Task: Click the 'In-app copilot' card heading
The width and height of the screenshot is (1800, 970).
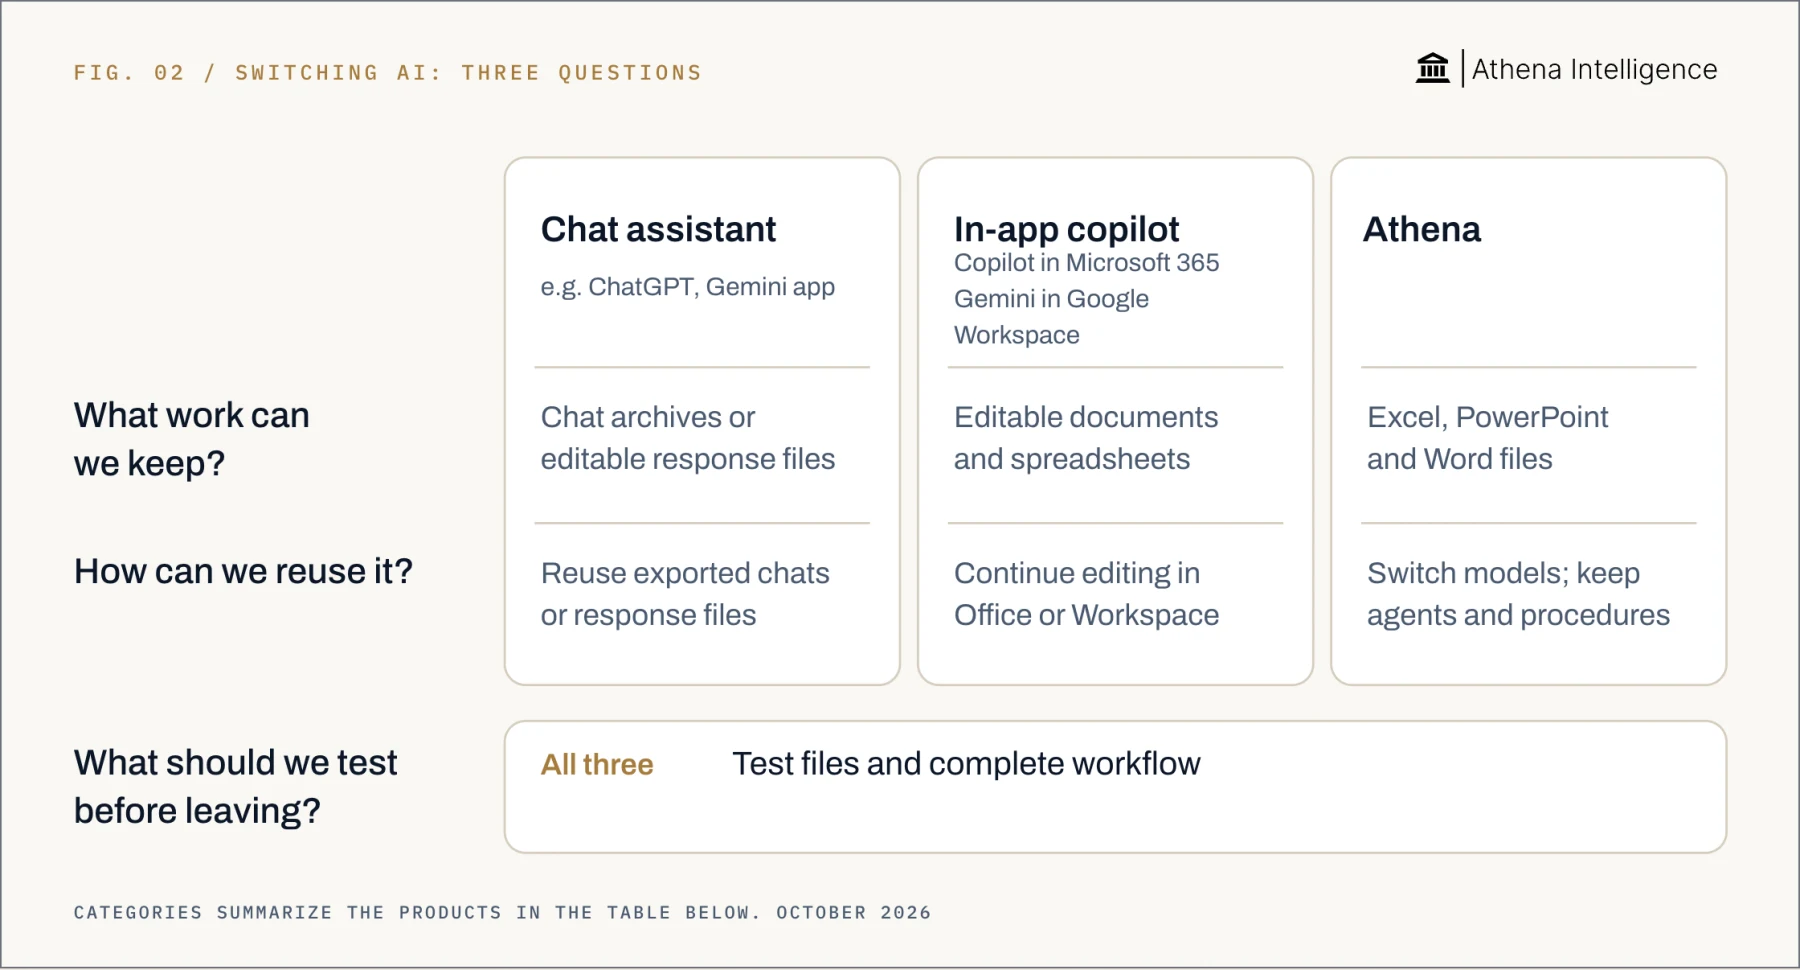Action: click(x=1066, y=229)
